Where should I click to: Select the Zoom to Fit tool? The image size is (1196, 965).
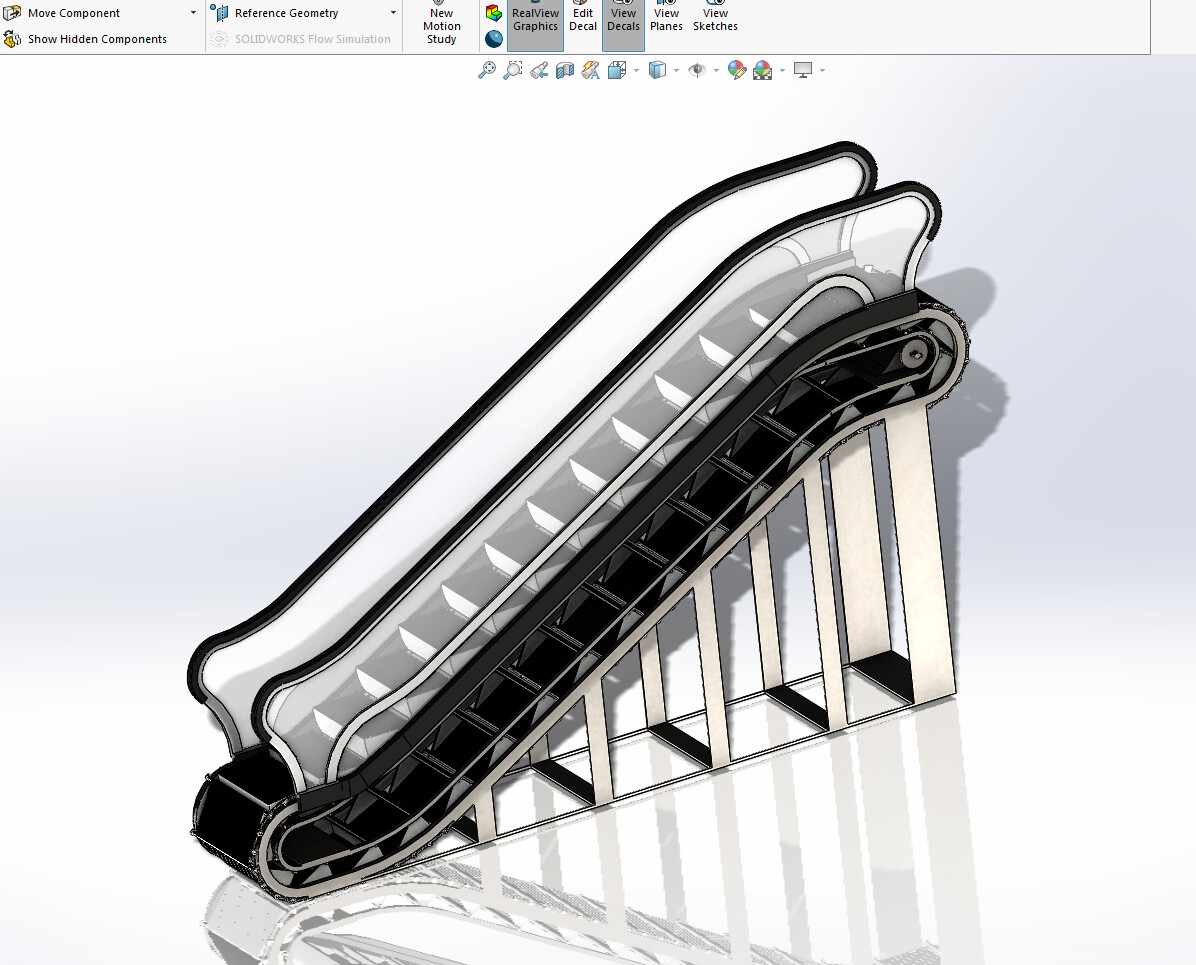pos(488,70)
